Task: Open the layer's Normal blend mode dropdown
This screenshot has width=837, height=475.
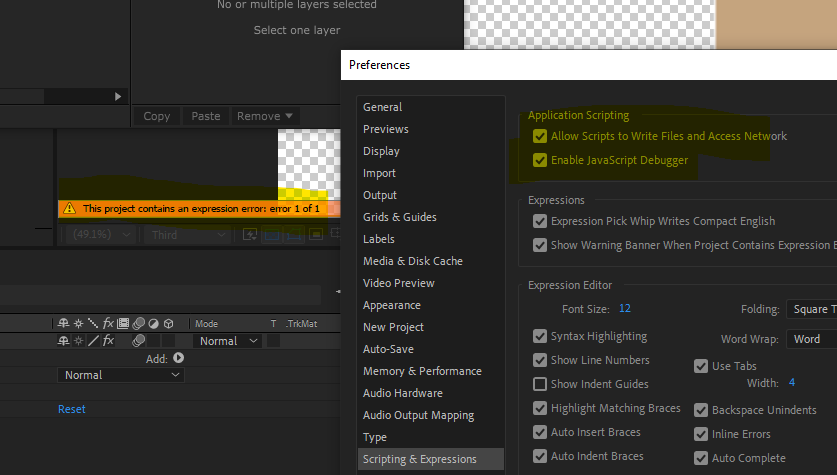Action: (x=228, y=341)
